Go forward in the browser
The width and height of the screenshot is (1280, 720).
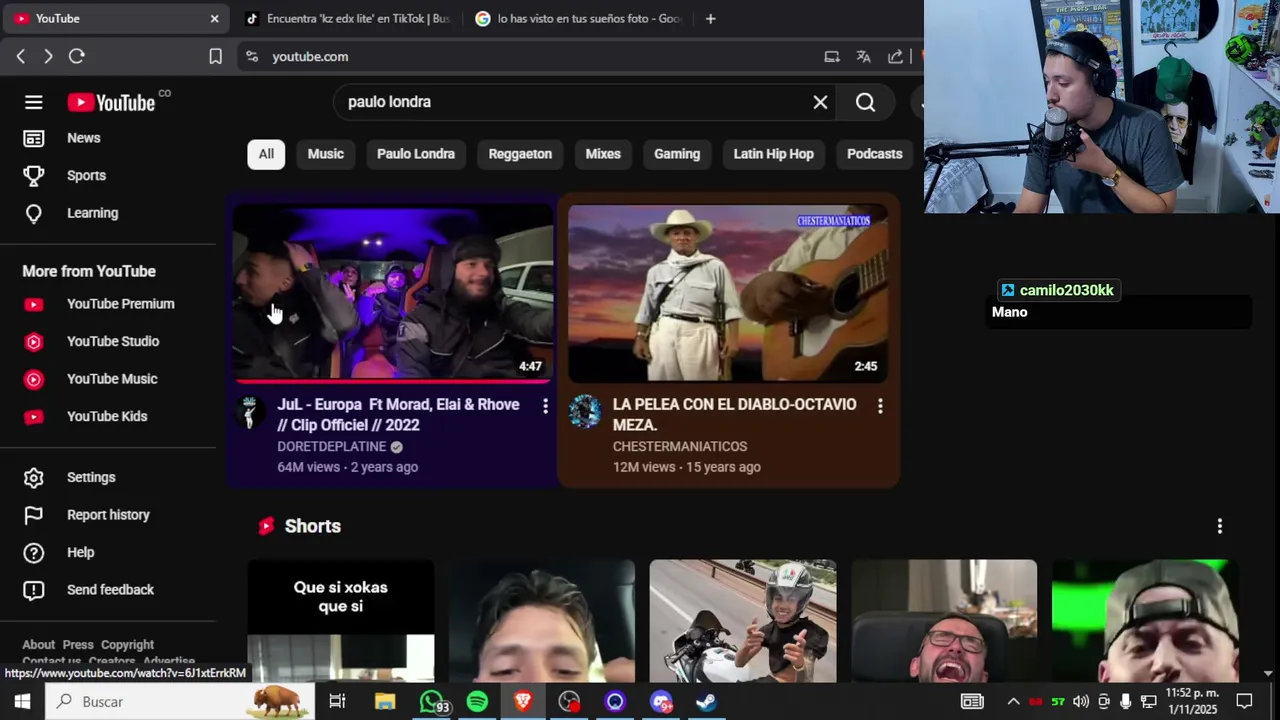48,57
